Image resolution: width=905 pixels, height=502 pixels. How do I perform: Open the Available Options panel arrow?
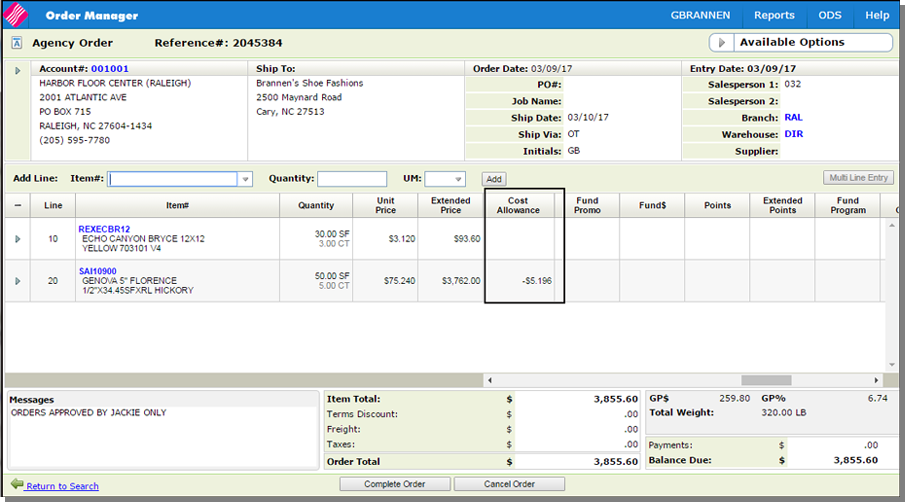click(x=721, y=43)
